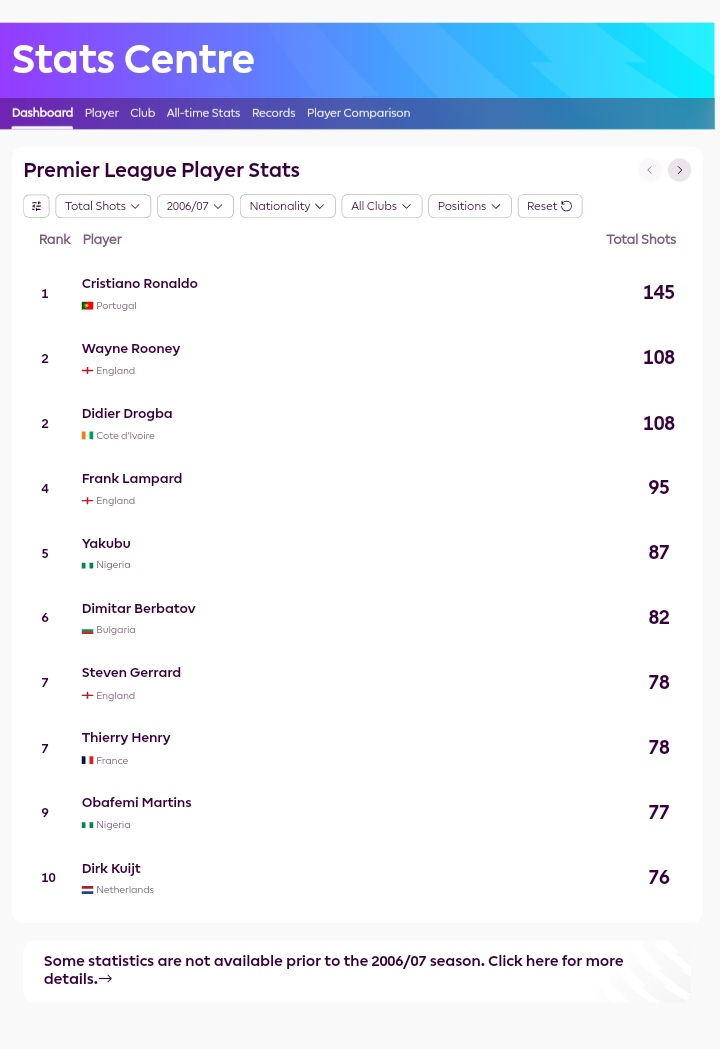Open Obafemi Martins player row
This screenshot has width=720, height=1049.
(357, 812)
